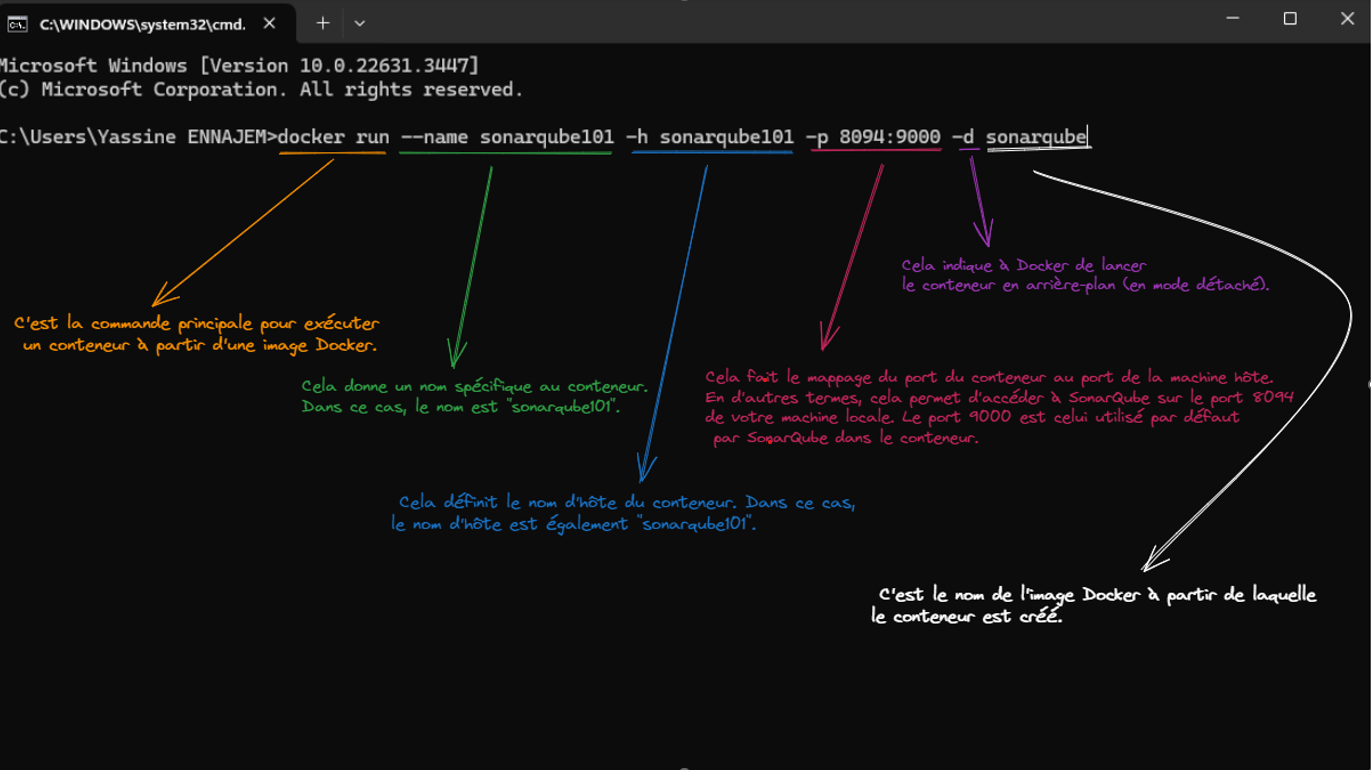The height and width of the screenshot is (770, 1371).
Task: Close the cmd tab with its X
Action: (269, 23)
